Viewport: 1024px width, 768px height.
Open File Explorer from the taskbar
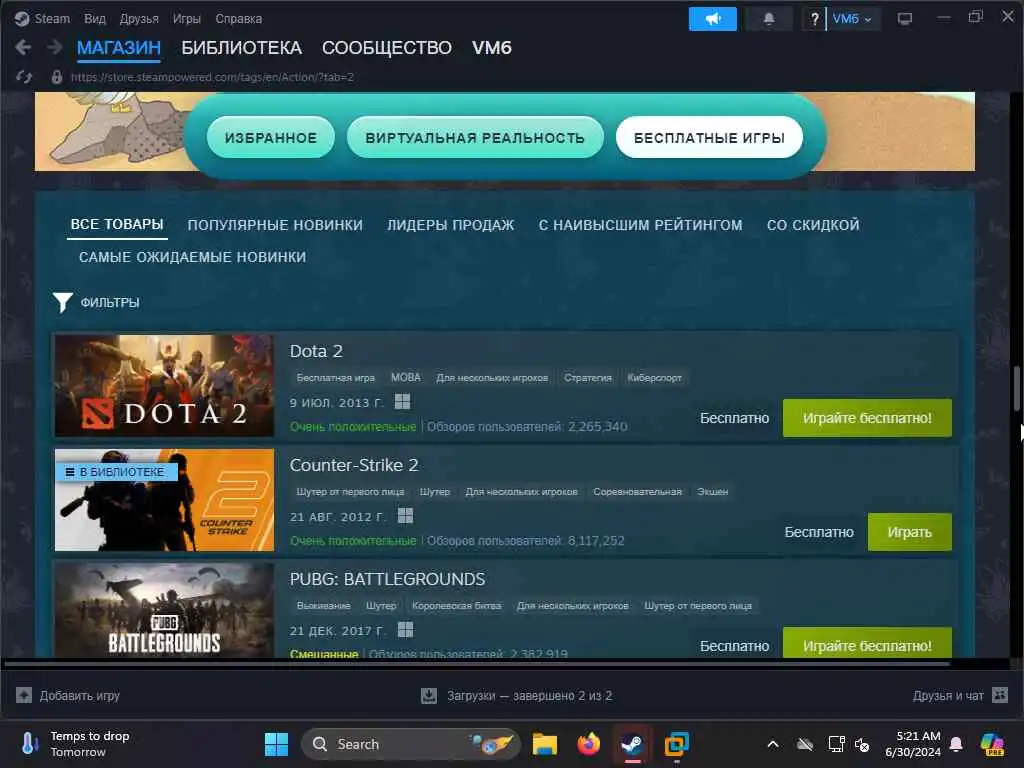pos(544,744)
